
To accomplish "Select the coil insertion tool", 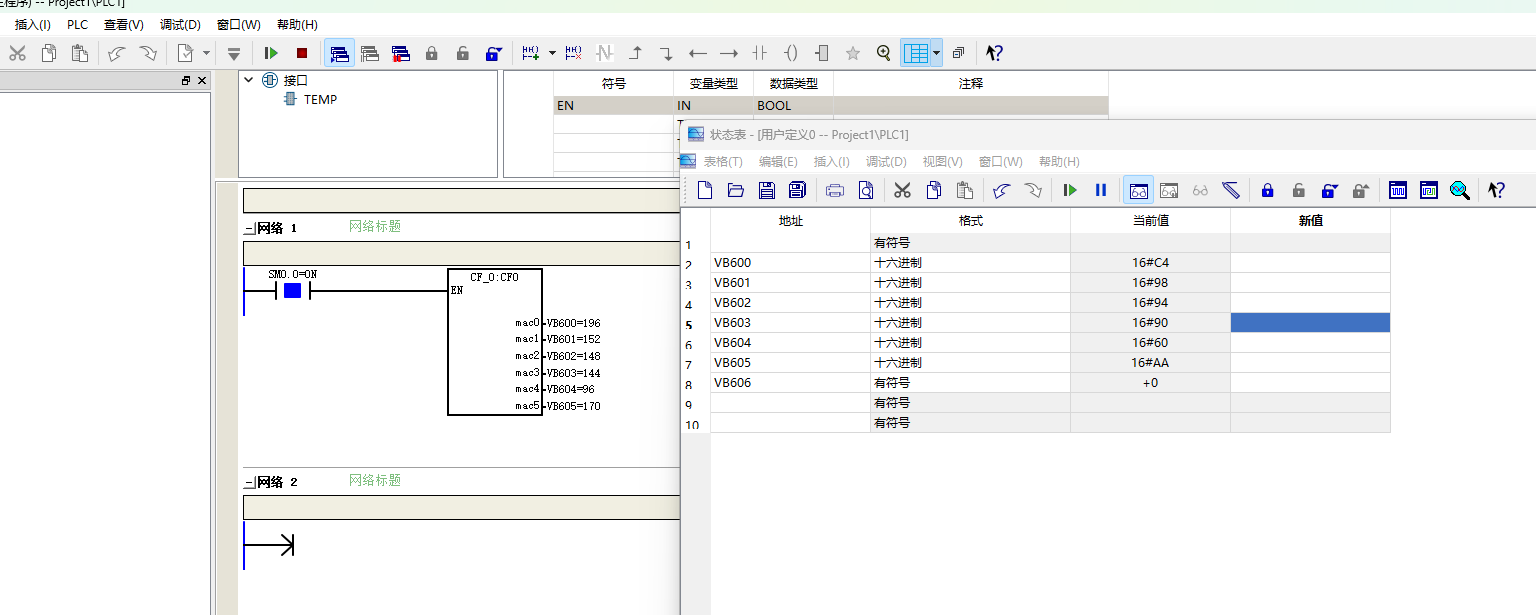I will click(791, 53).
